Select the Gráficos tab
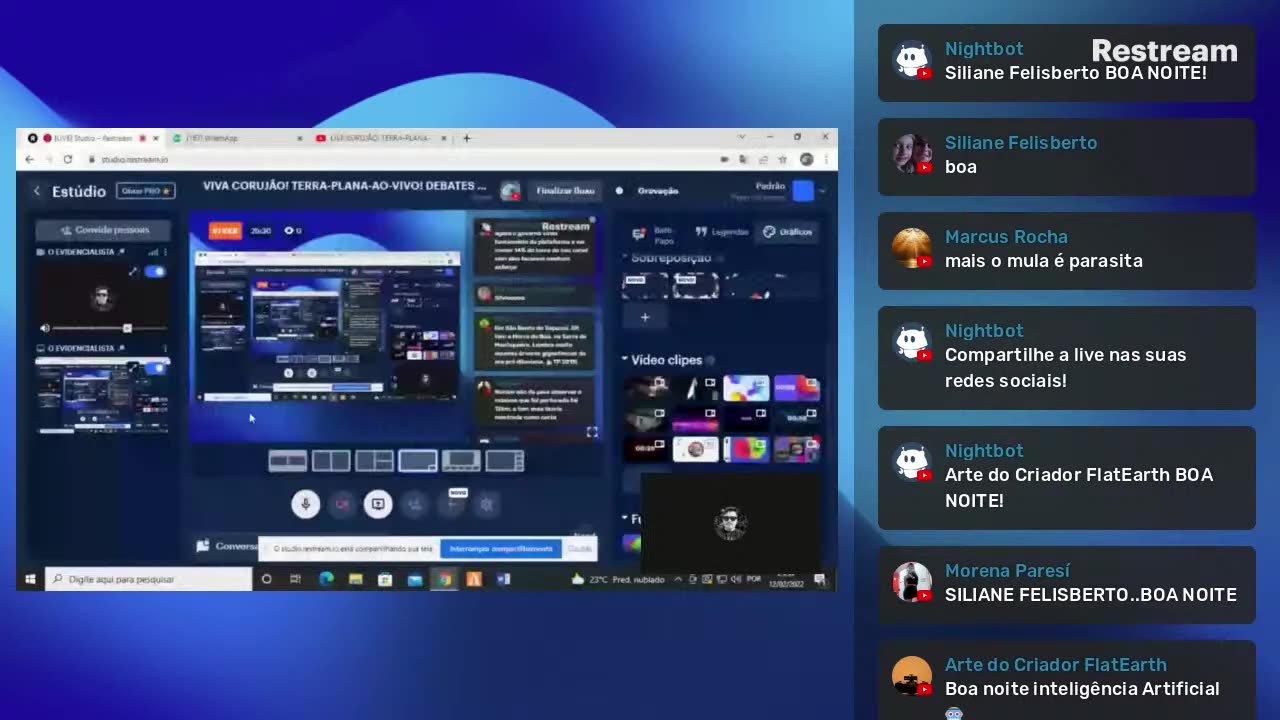Screen dimensions: 1280x720 pos(788,232)
